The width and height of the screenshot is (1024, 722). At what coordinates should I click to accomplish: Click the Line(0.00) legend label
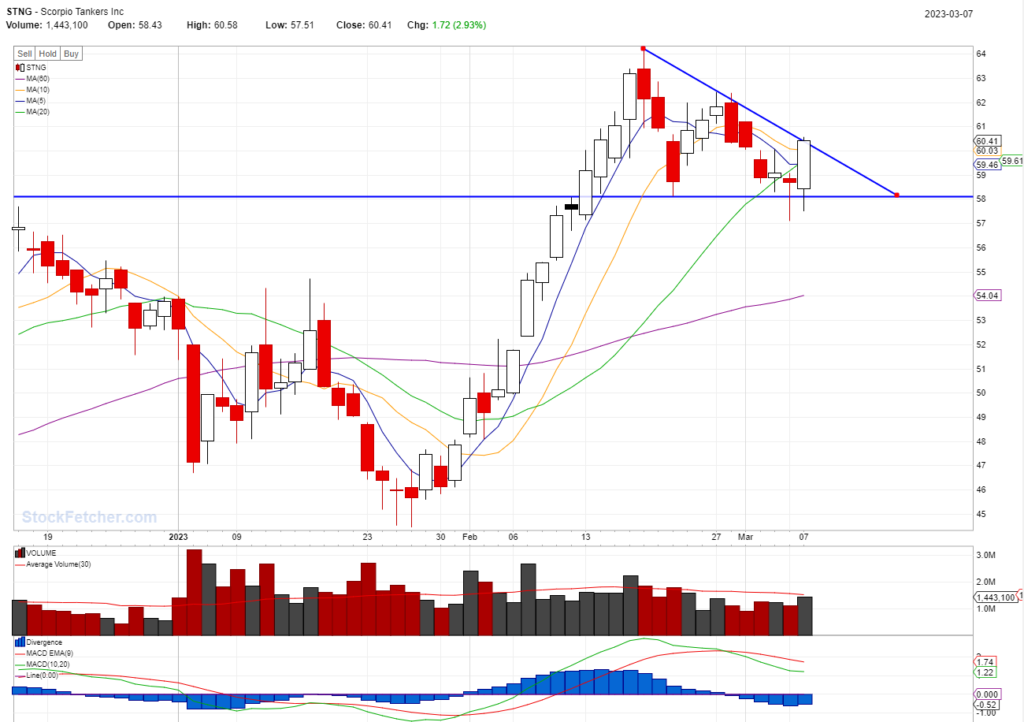(42, 676)
